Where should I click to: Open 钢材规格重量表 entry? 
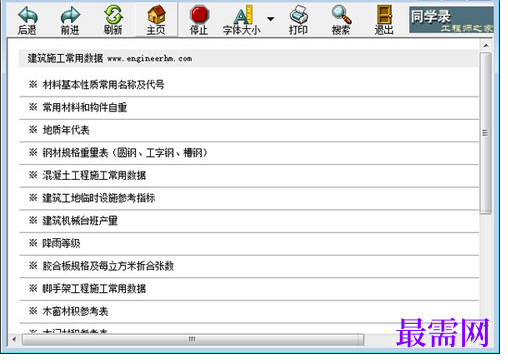125,153
